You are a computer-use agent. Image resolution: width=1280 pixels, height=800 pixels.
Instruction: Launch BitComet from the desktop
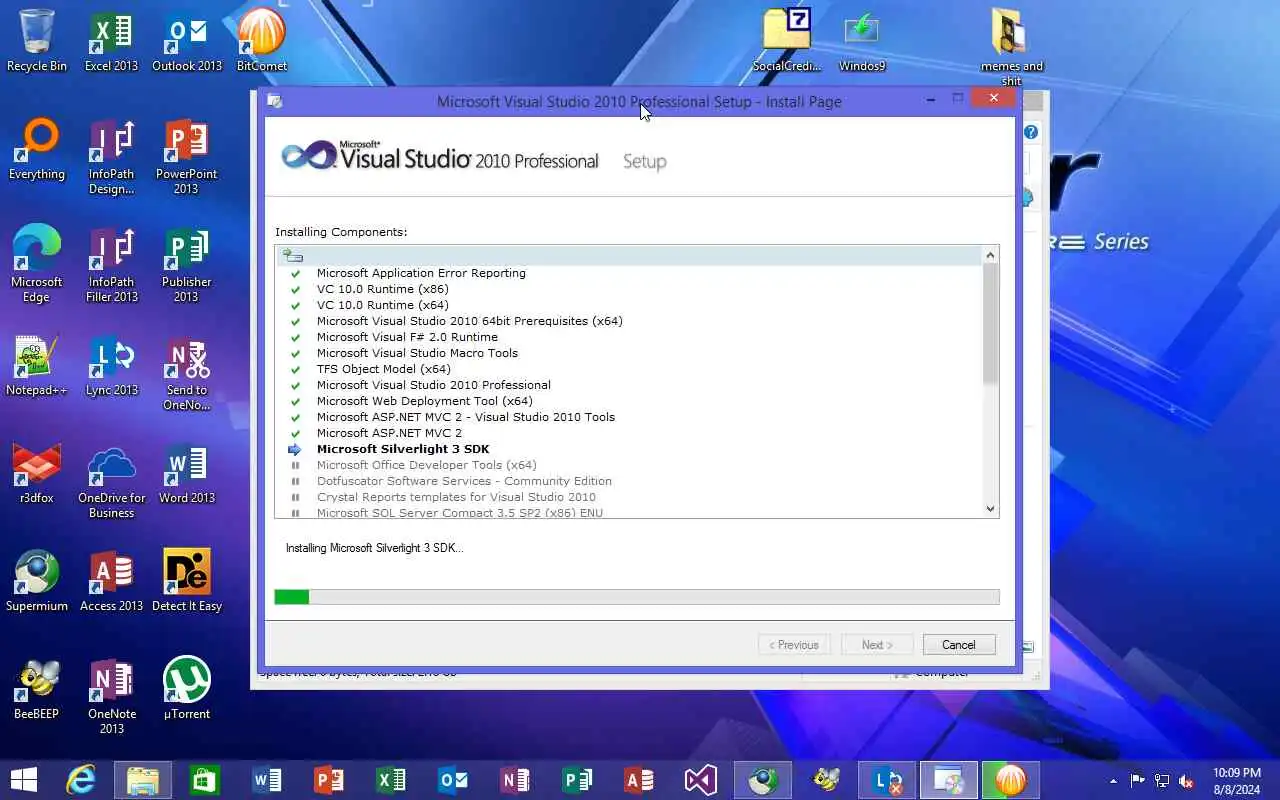[x=262, y=41]
